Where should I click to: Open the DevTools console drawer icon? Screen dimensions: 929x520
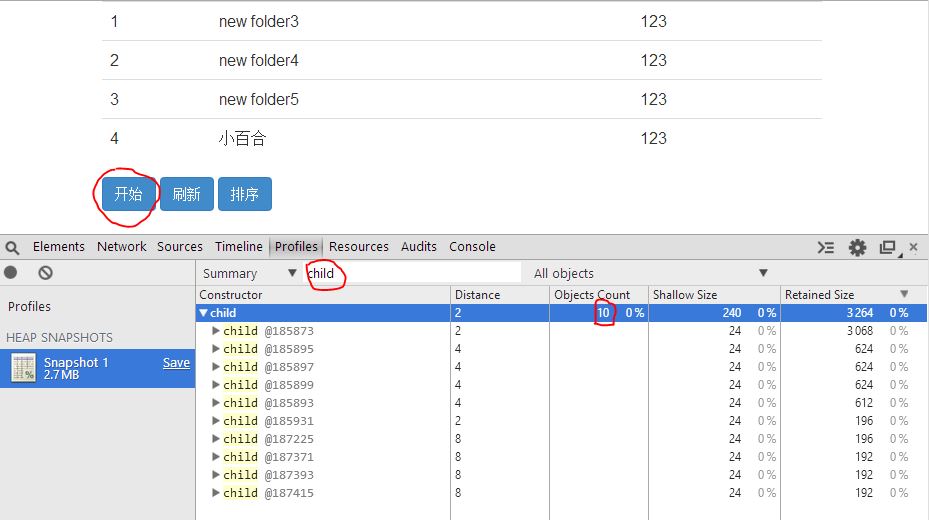[825, 247]
